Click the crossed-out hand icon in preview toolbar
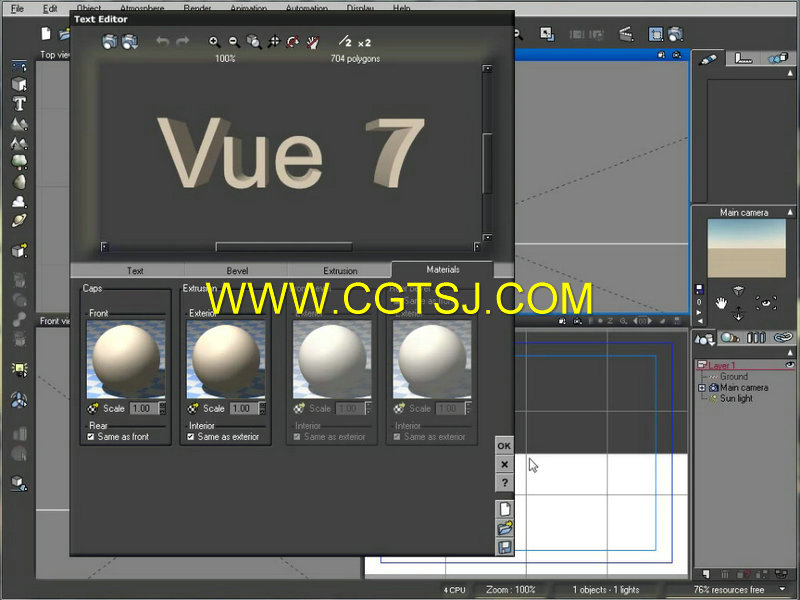Viewport: 800px width, 600px height. click(312, 42)
